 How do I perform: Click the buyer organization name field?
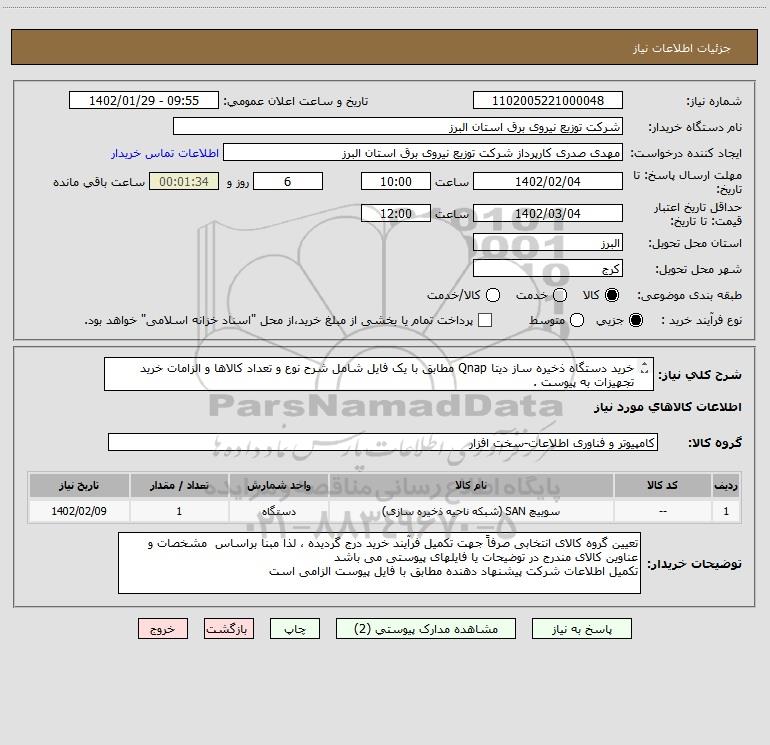point(398,126)
